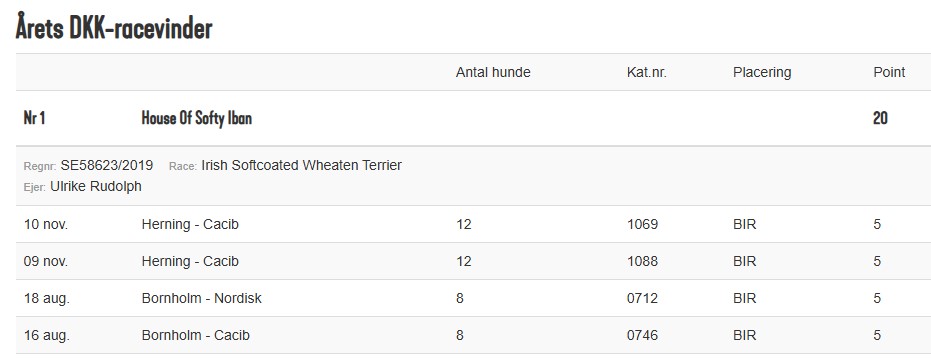Select the Placering column header
The image size is (931, 361).
[762, 72]
